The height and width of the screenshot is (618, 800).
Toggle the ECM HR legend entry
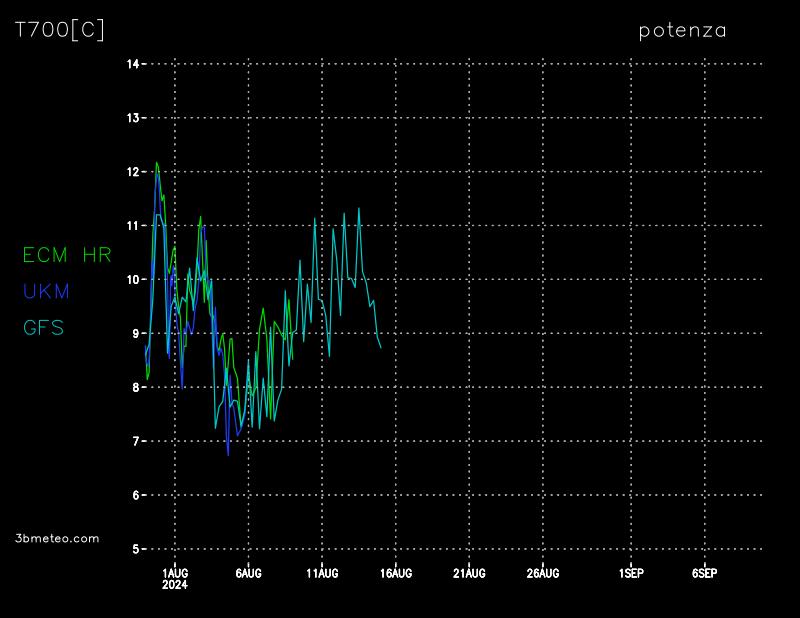coord(67,256)
